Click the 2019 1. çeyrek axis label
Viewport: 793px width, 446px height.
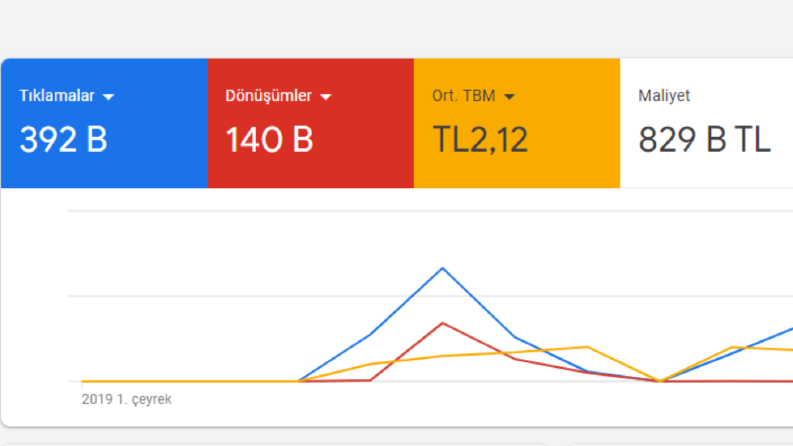[126, 399]
